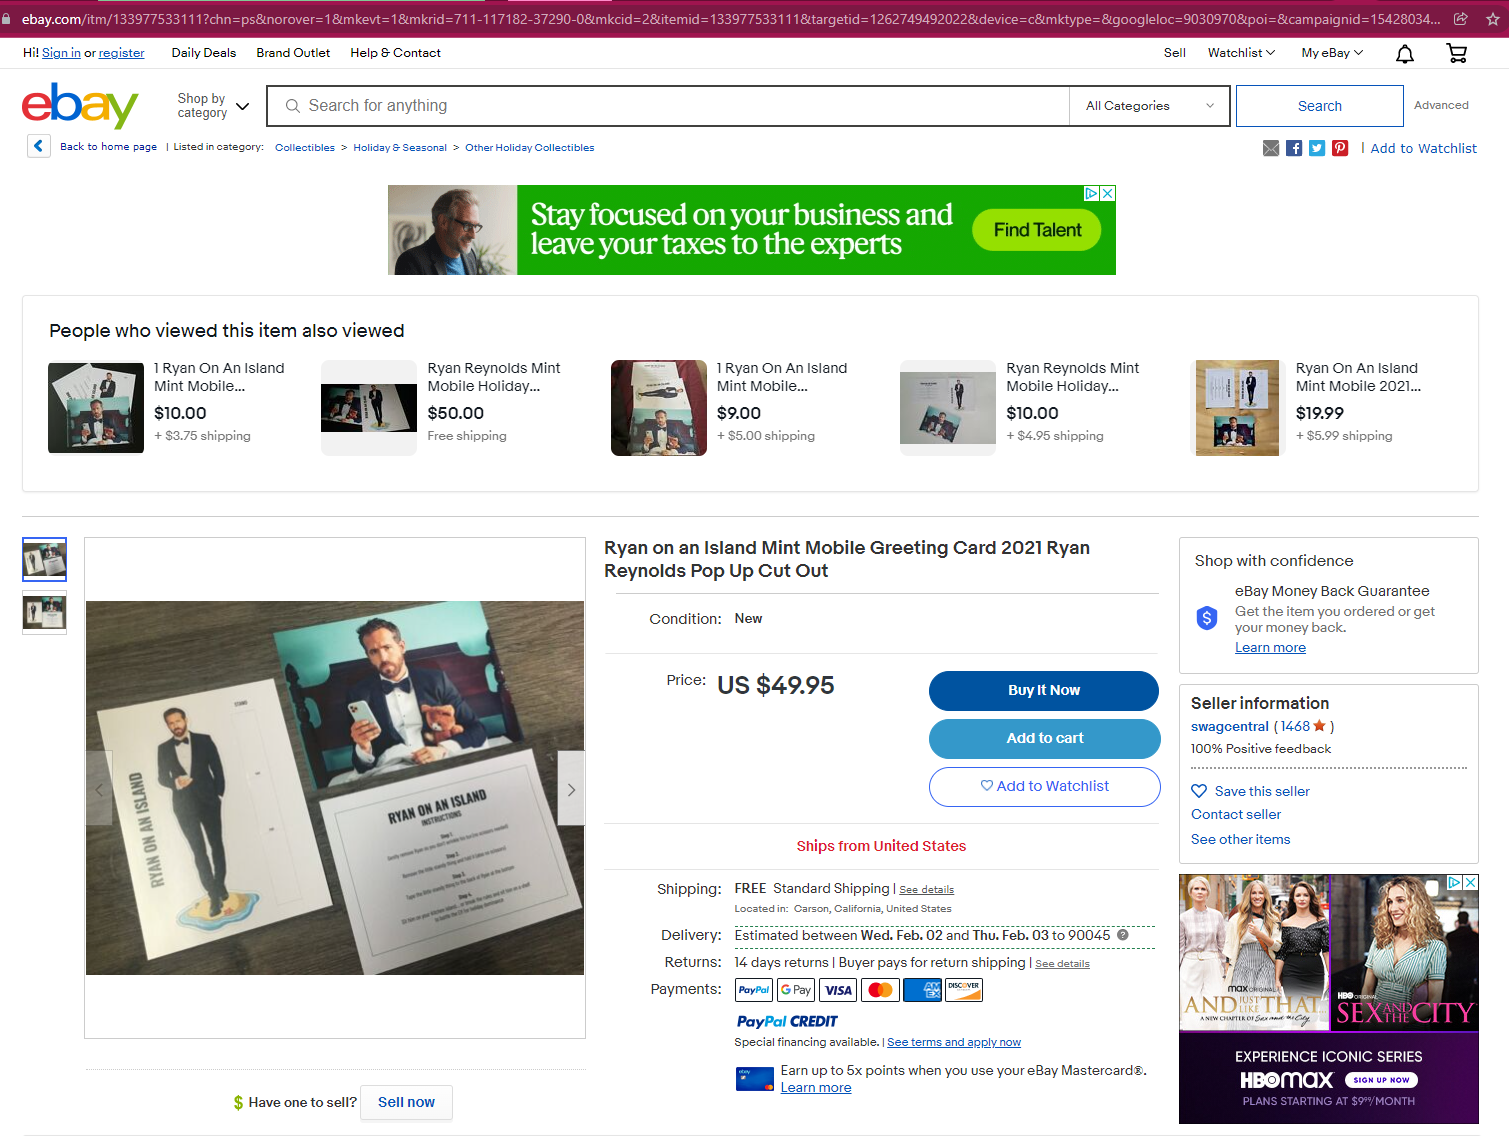Click the back arrow to home page

pyautogui.click(x=38, y=146)
